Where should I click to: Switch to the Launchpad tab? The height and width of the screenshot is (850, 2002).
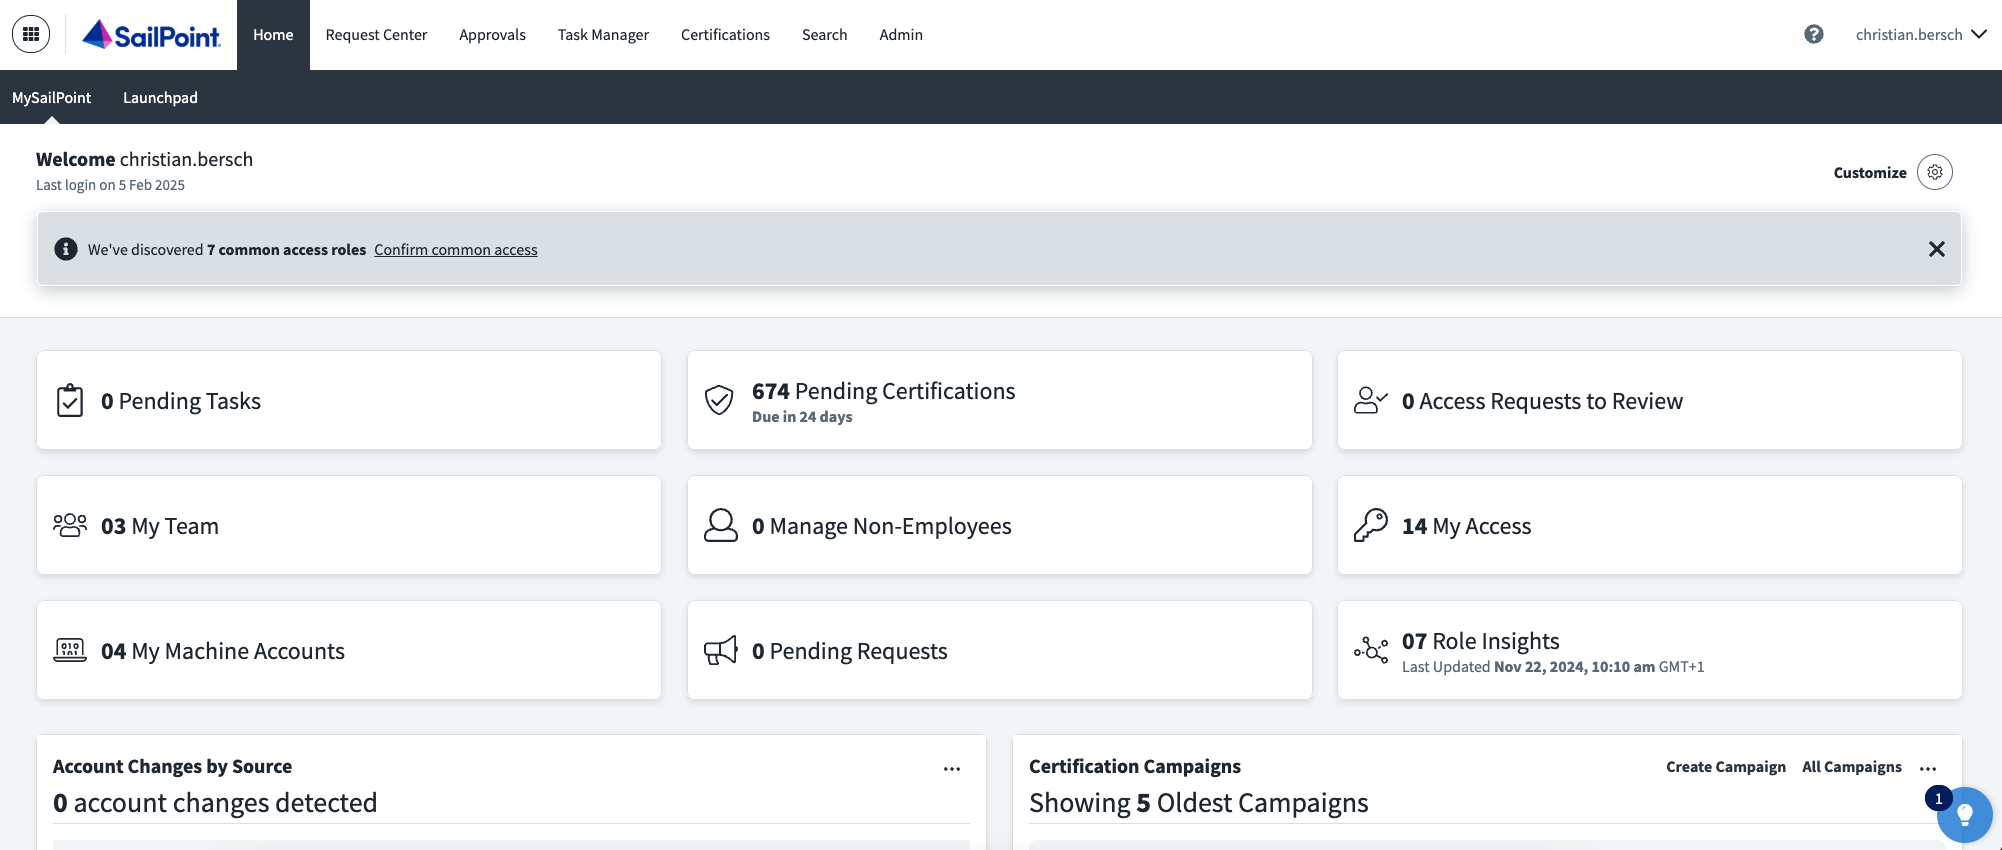pyautogui.click(x=160, y=97)
